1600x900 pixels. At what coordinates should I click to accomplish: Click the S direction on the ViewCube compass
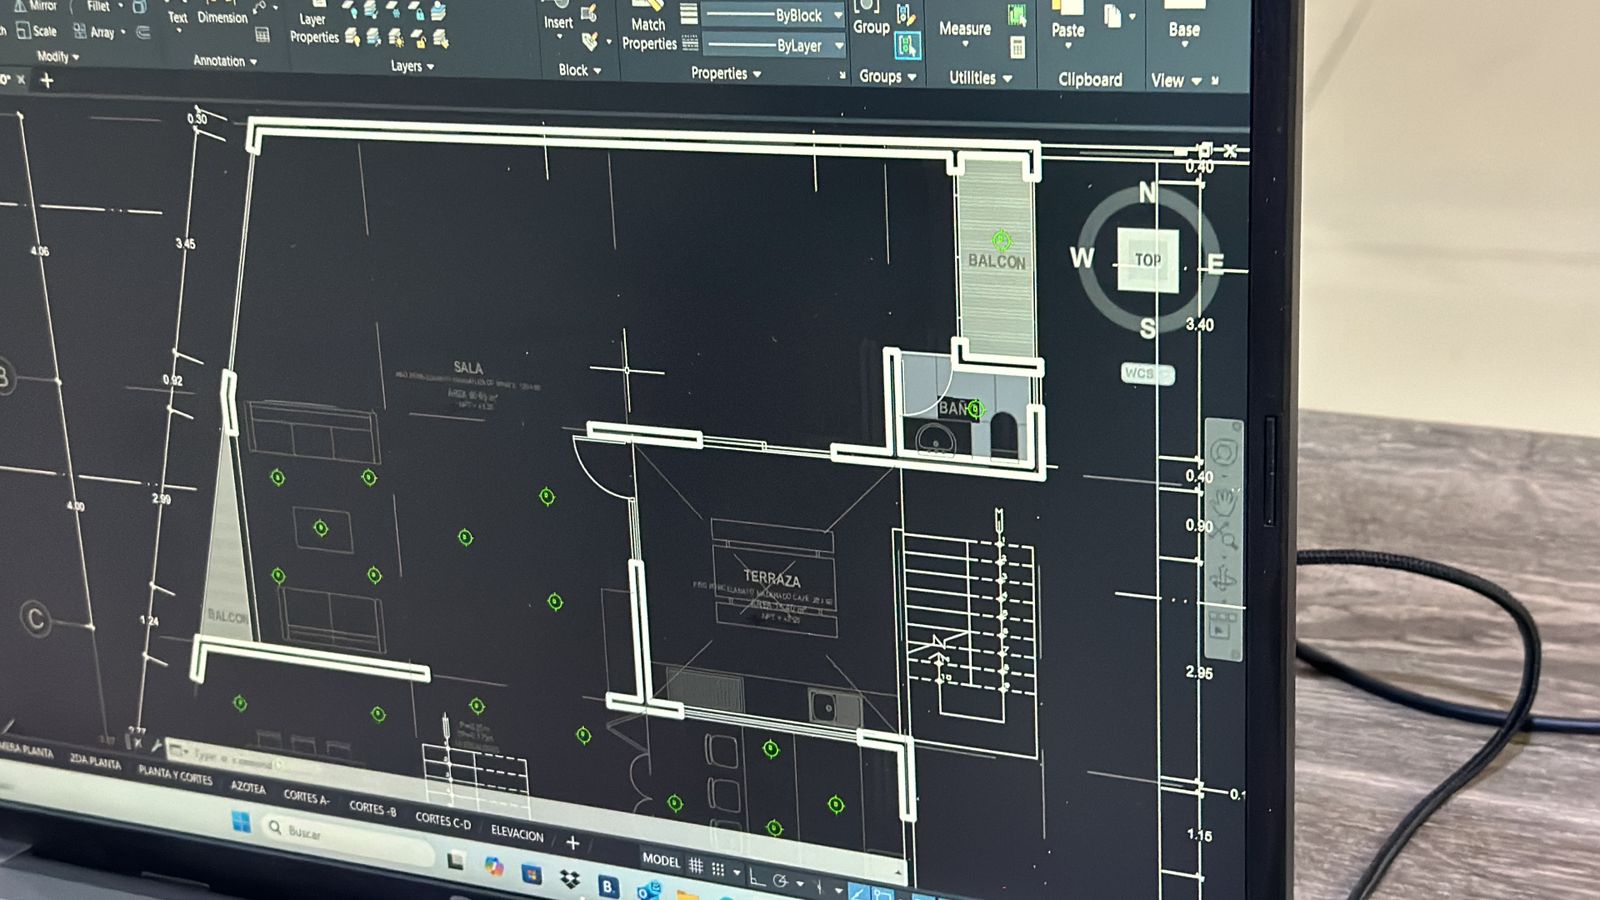pos(1147,327)
